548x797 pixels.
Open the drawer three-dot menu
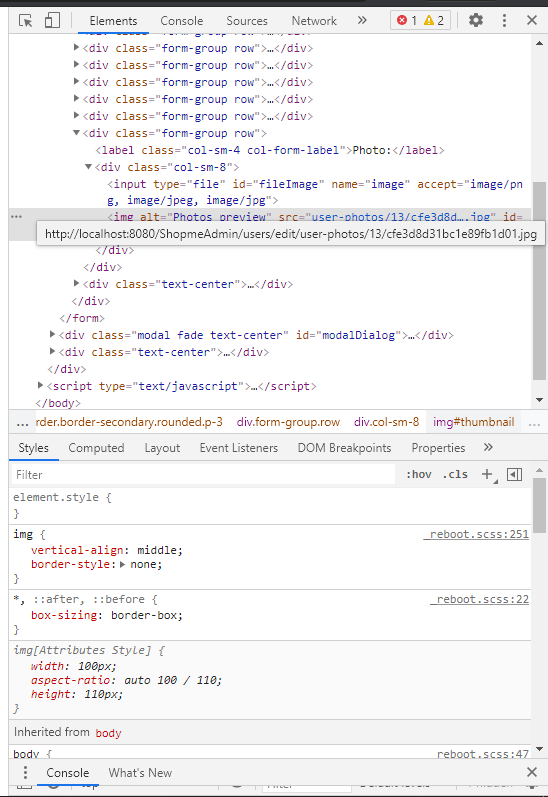pos(25,773)
